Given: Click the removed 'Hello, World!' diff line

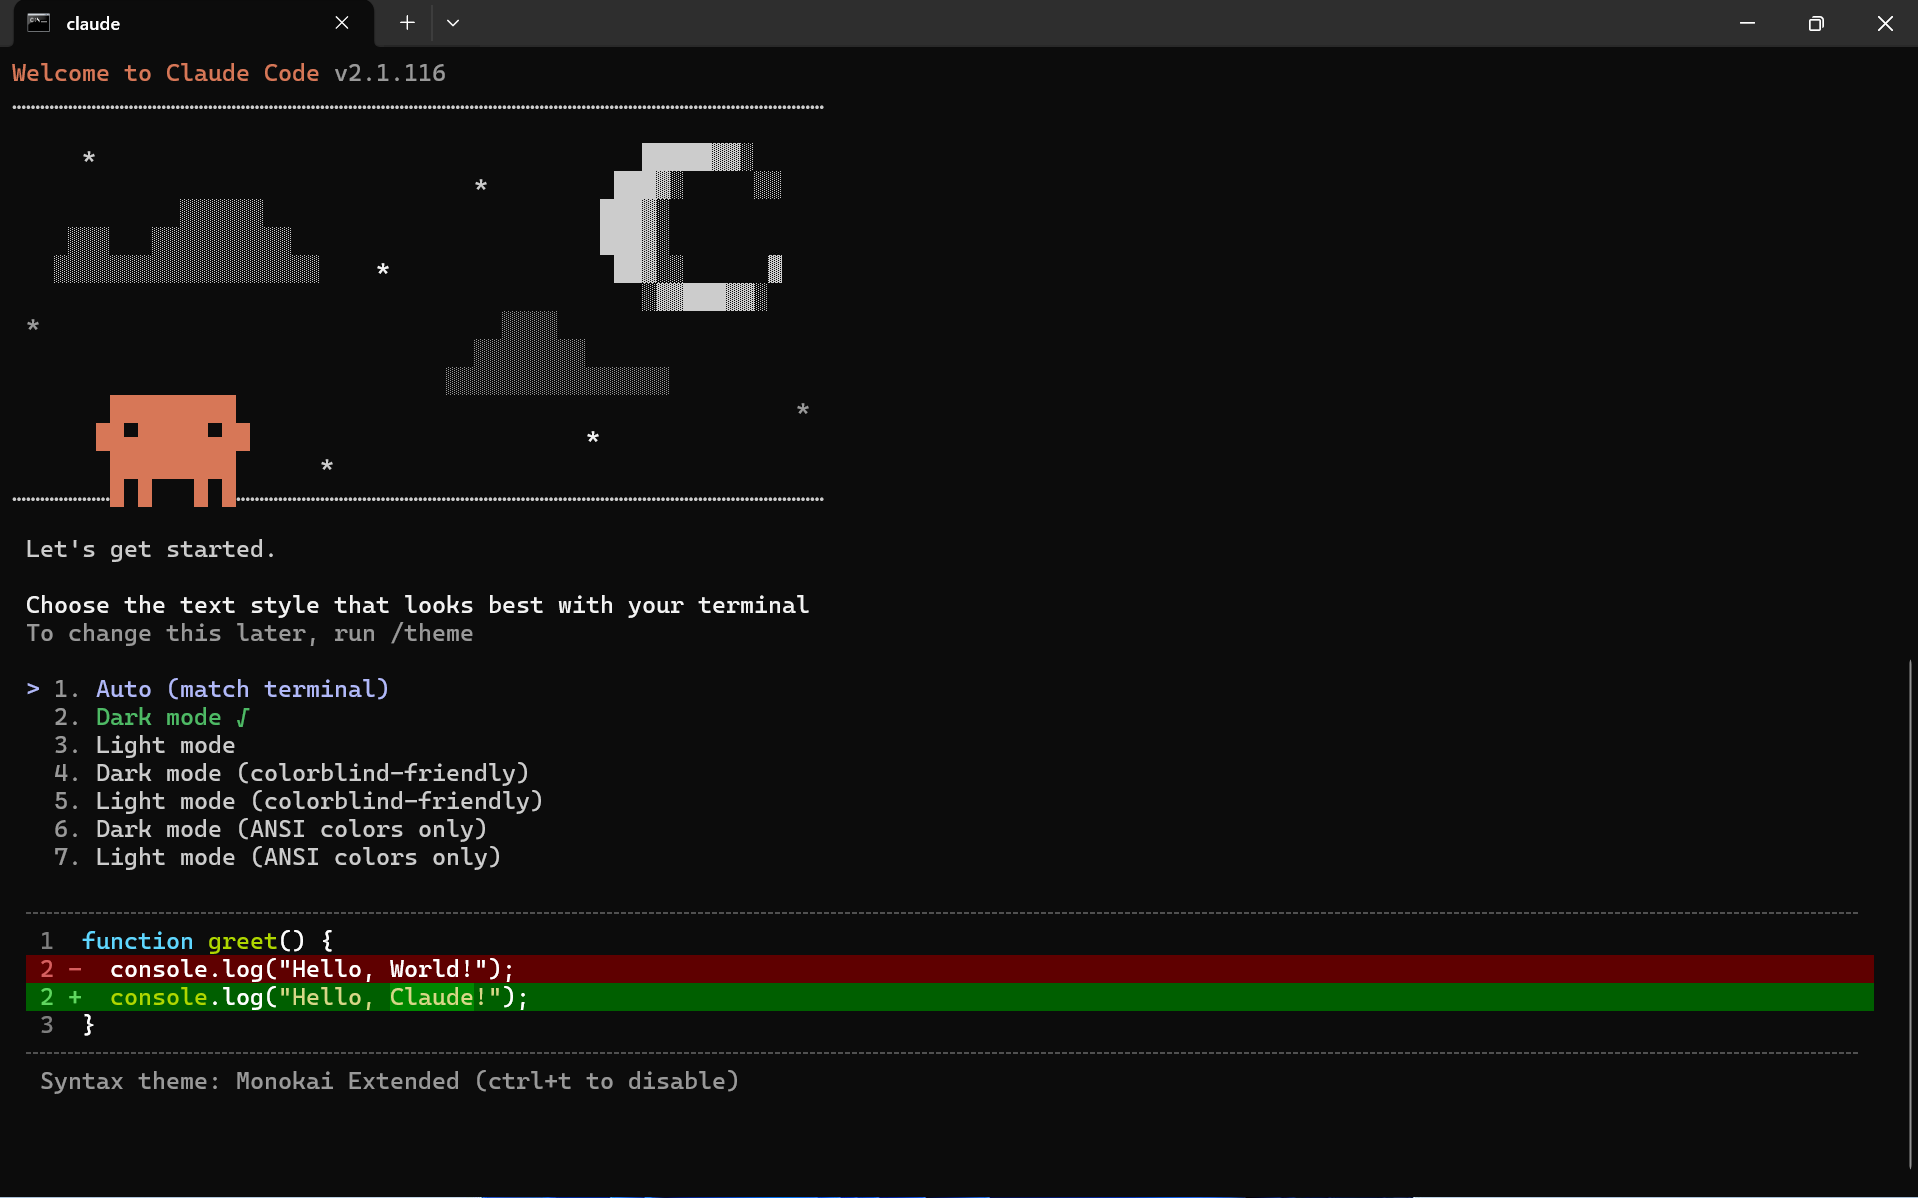Looking at the screenshot, I should coord(949,969).
